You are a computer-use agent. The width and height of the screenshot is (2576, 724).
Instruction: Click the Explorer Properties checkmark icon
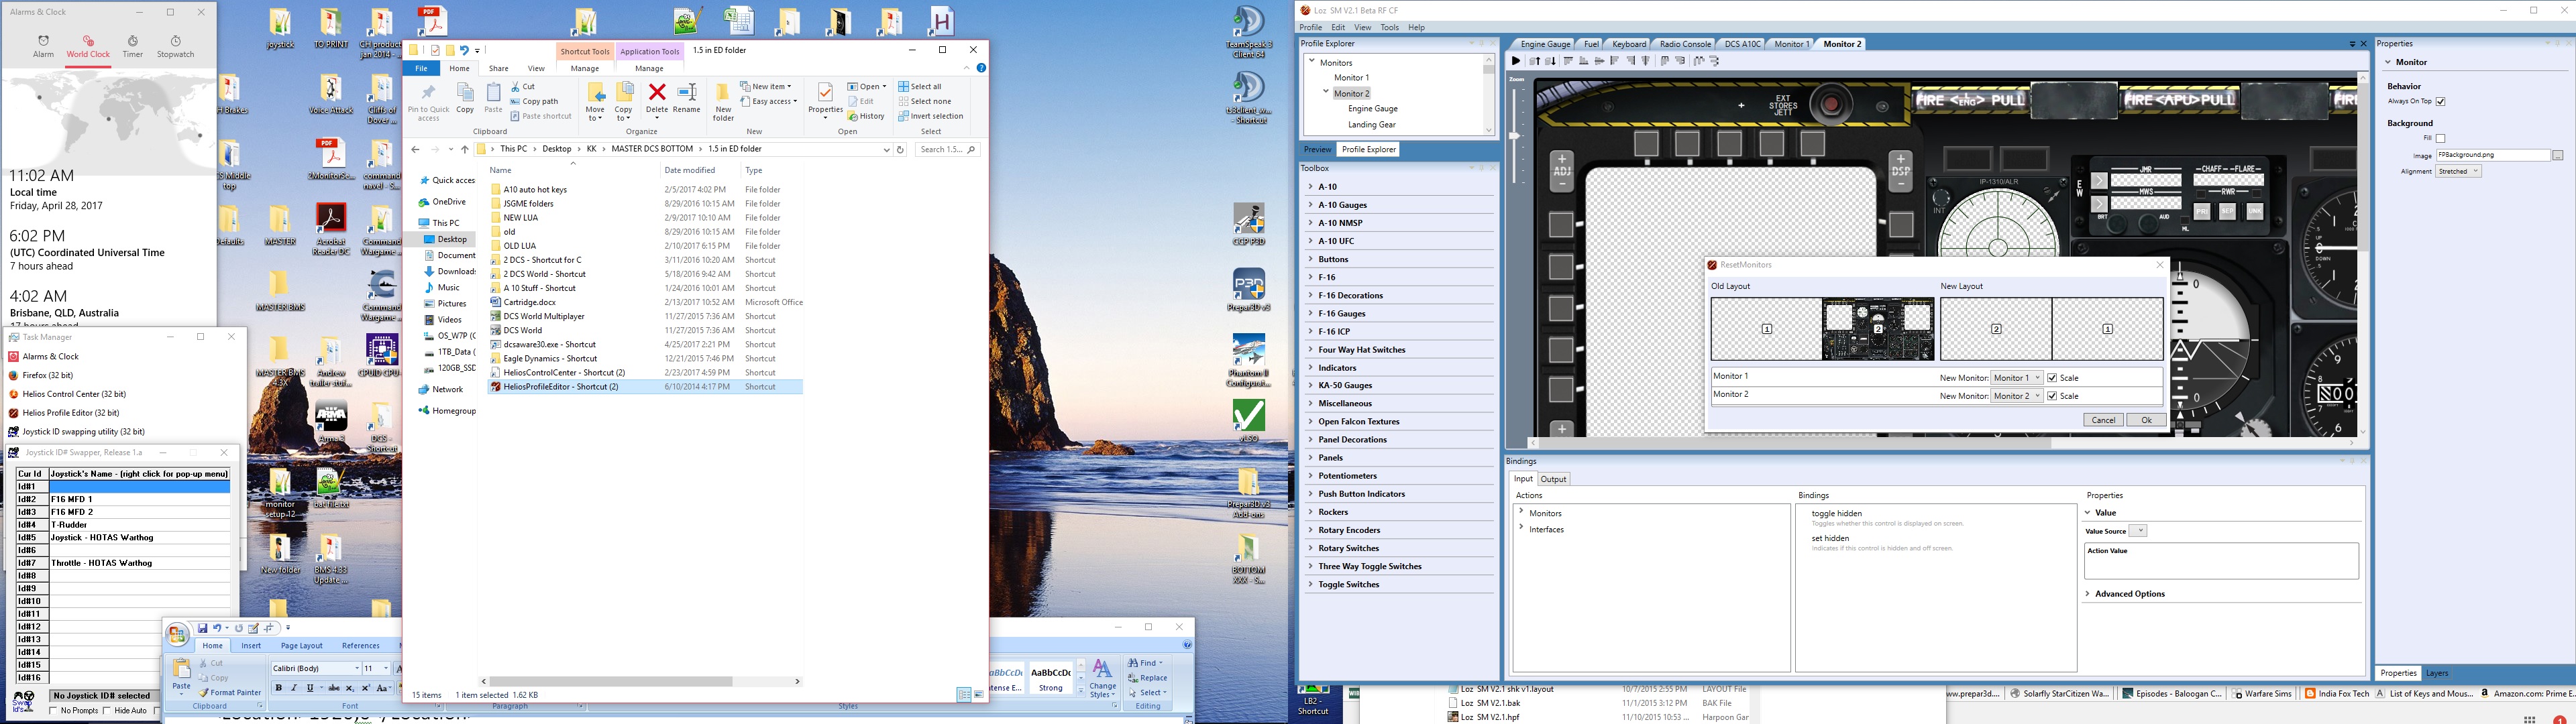pos(825,93)
